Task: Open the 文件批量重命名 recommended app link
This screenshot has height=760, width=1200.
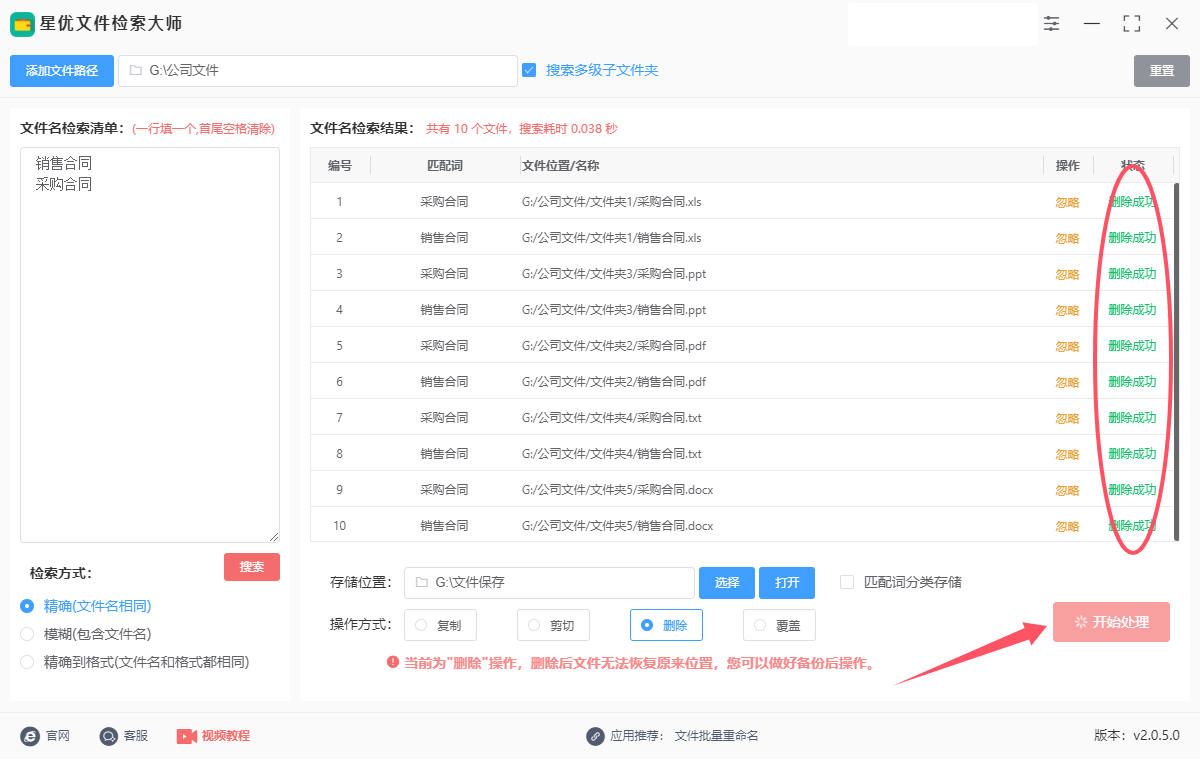Action: (x=717, y=736)
